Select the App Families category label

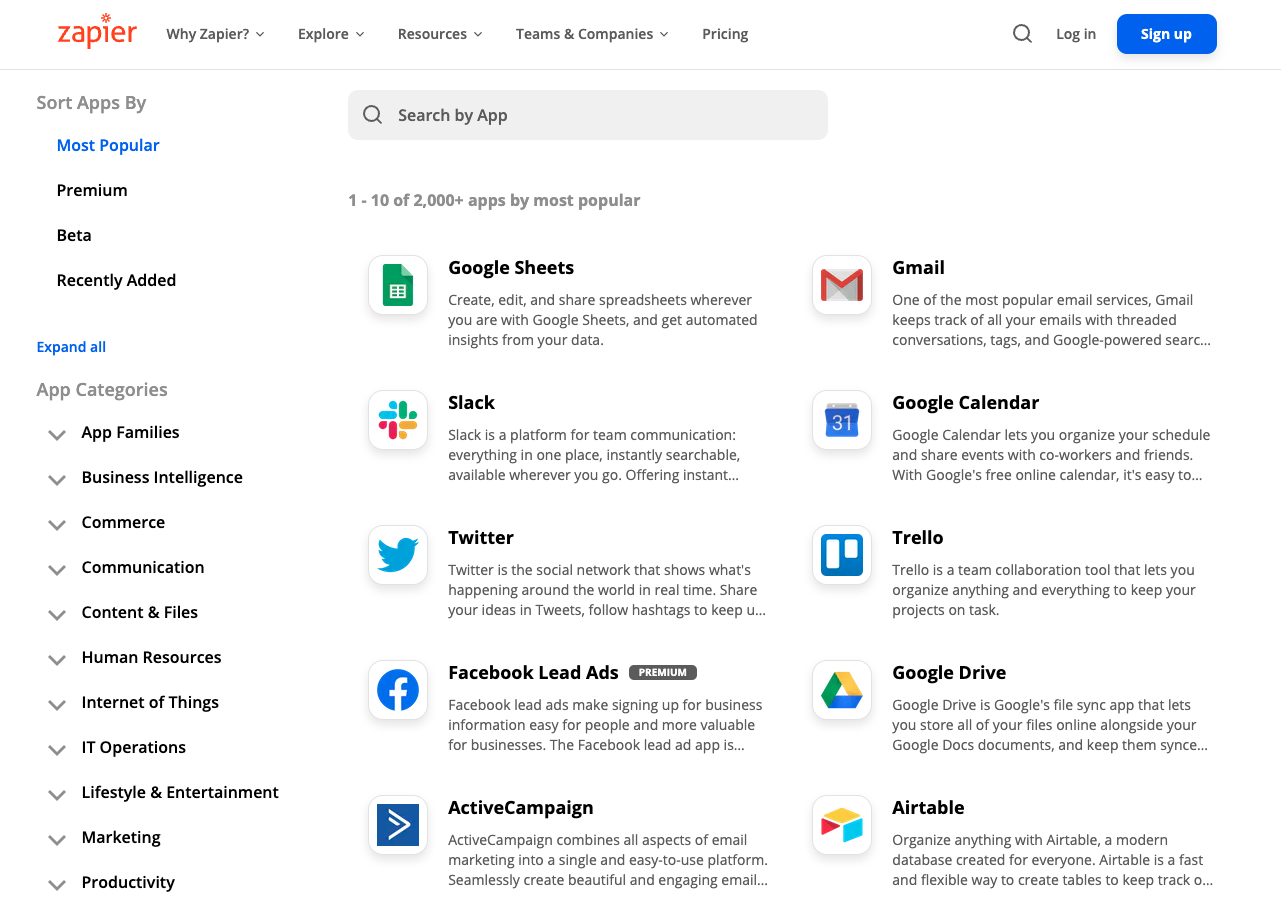pos(130,432)
